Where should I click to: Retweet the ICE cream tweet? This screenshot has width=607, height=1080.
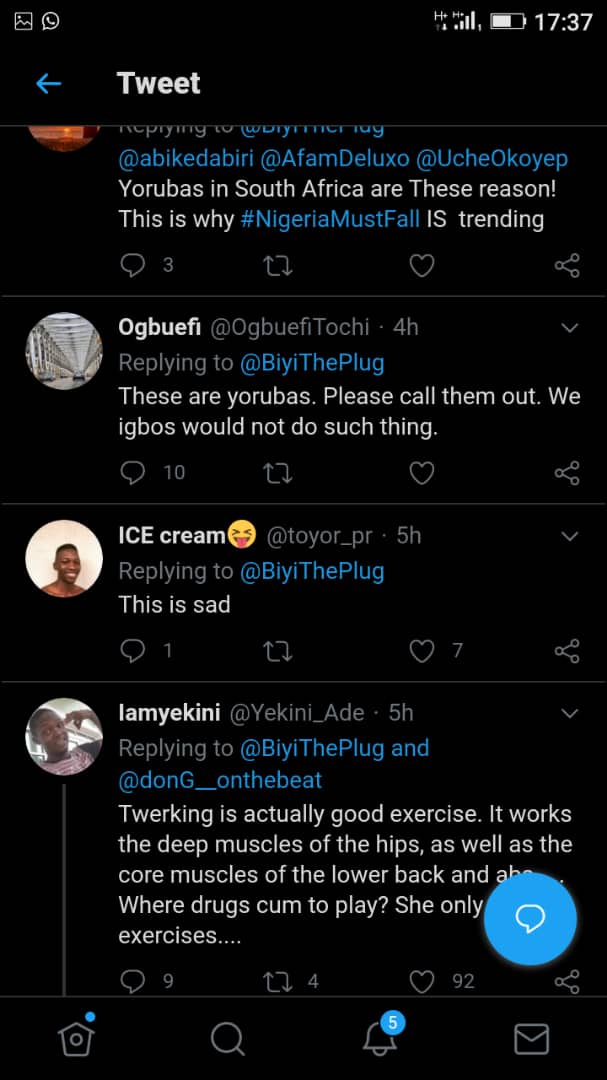276,652
